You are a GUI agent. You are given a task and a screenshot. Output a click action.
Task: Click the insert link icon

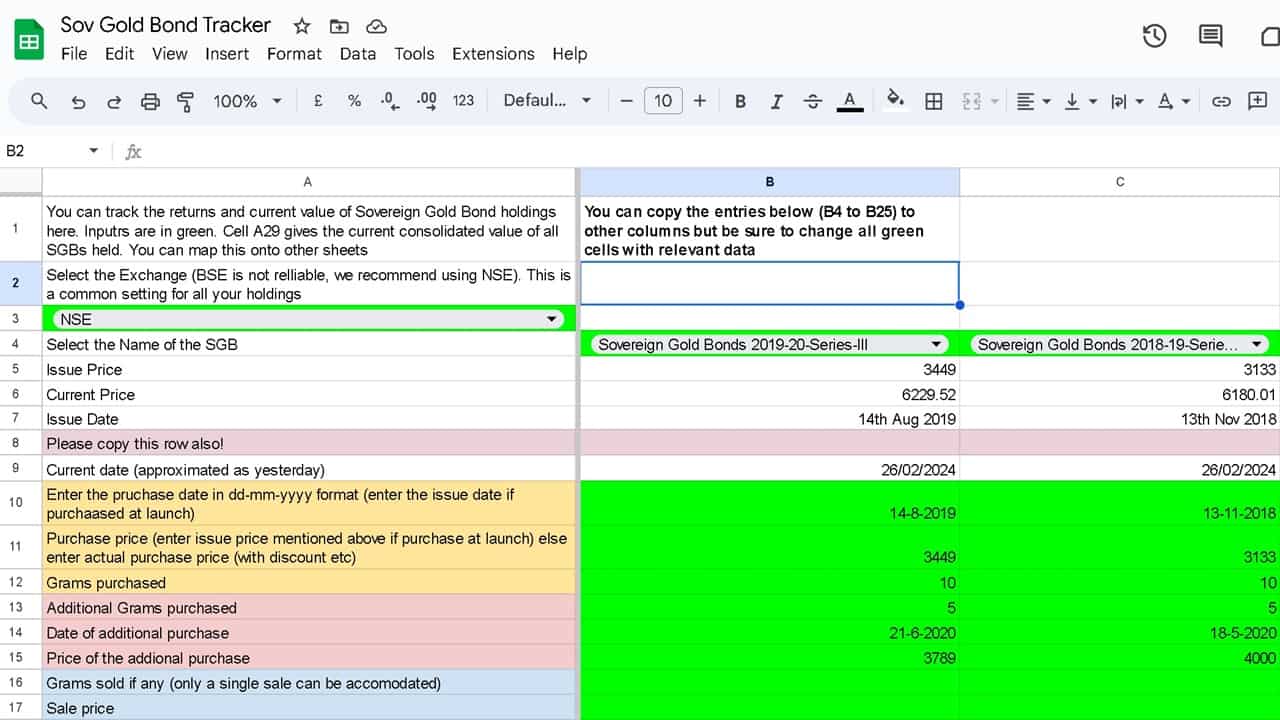click(x=1219, y=101)
